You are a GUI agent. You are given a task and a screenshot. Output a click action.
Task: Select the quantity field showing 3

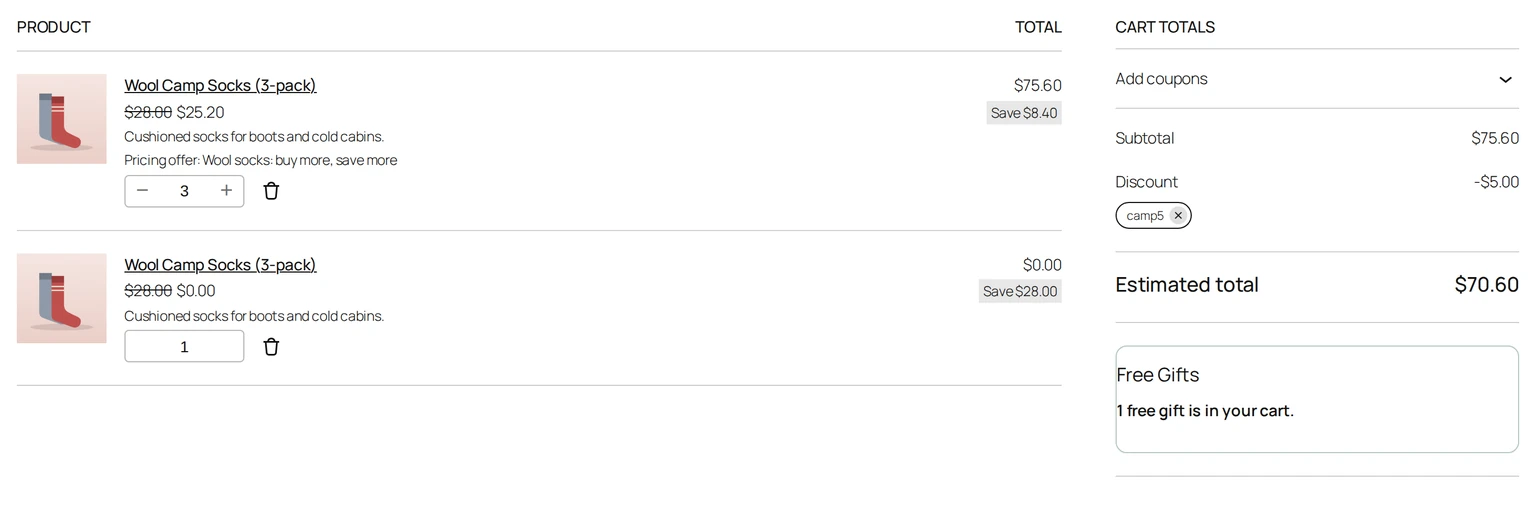pyautogui.click(x=184, y=191)
